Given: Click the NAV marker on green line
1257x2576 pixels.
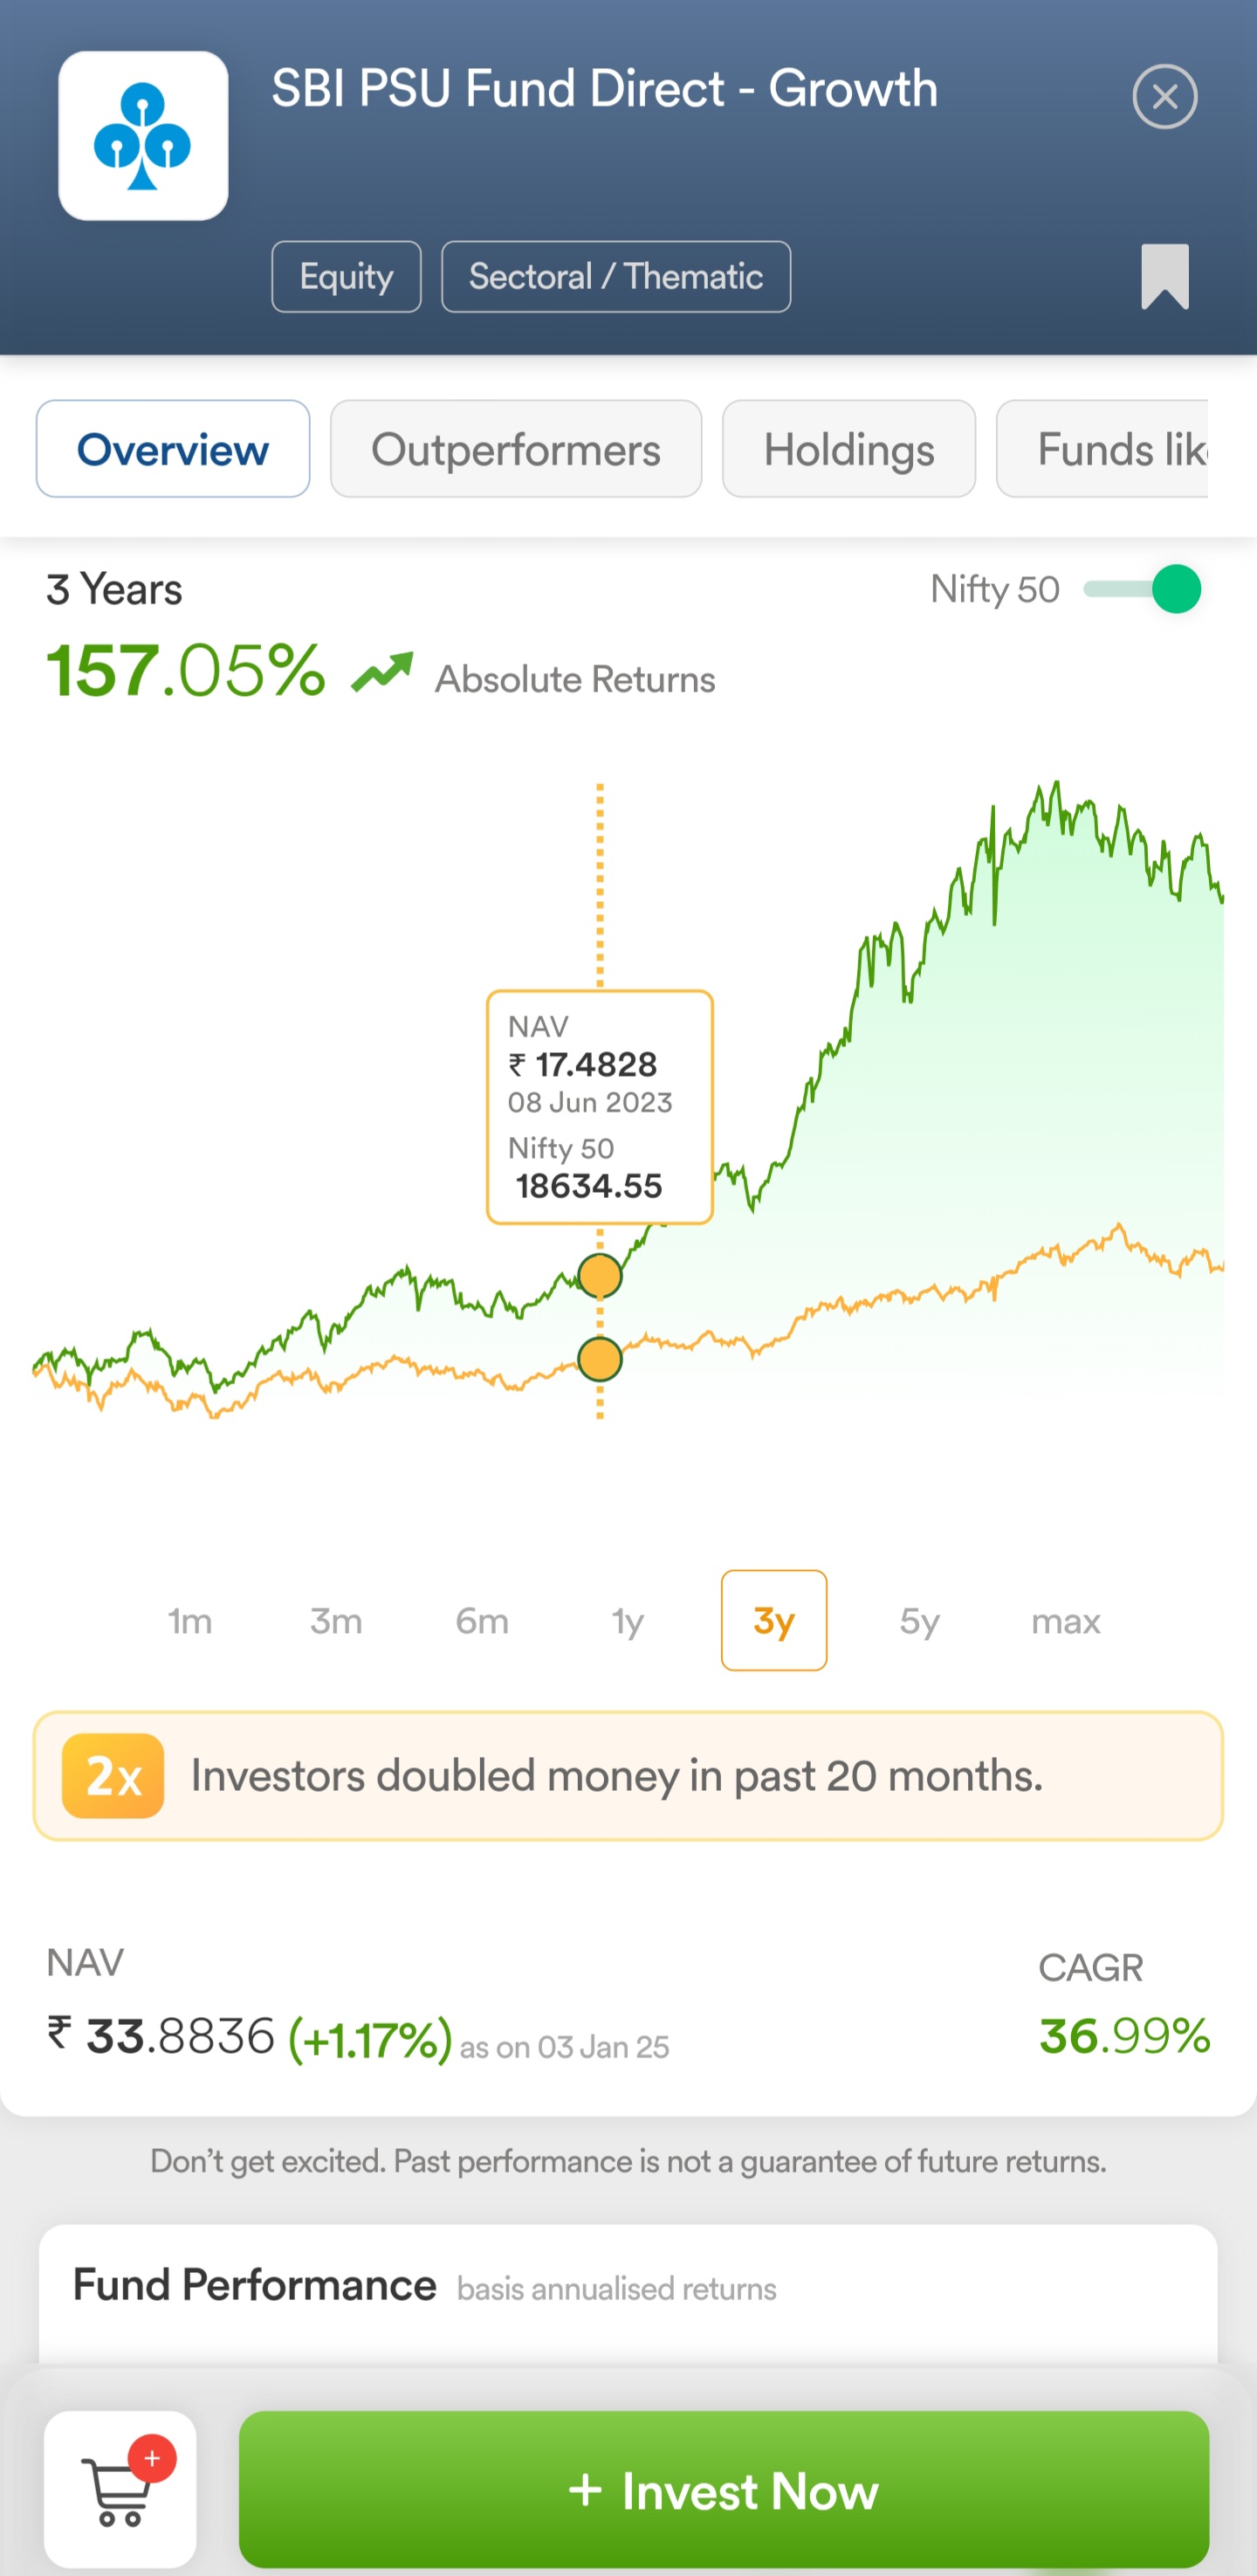Looking at the screenshot, I should [600, 1275].
